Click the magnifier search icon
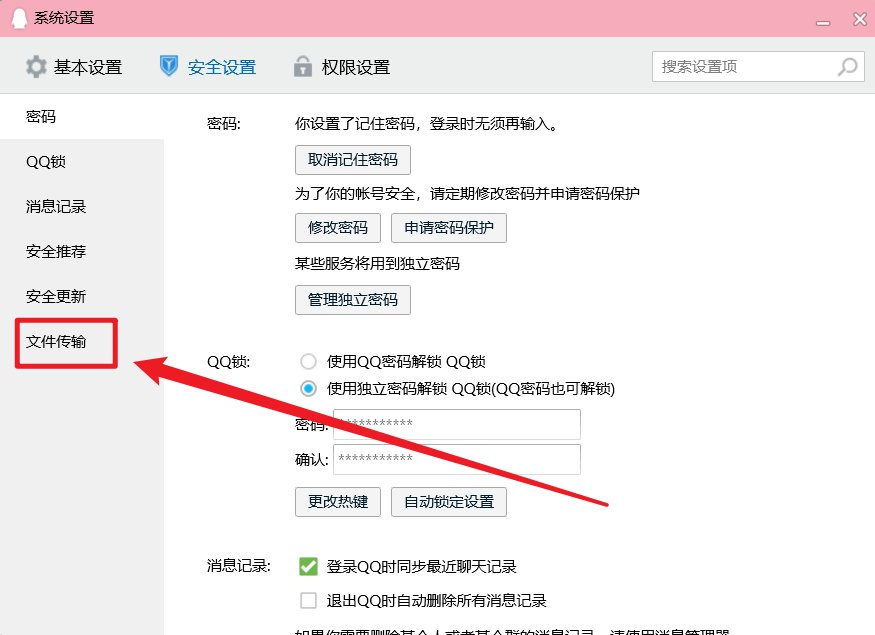875x635 pixels. (848, 67)
